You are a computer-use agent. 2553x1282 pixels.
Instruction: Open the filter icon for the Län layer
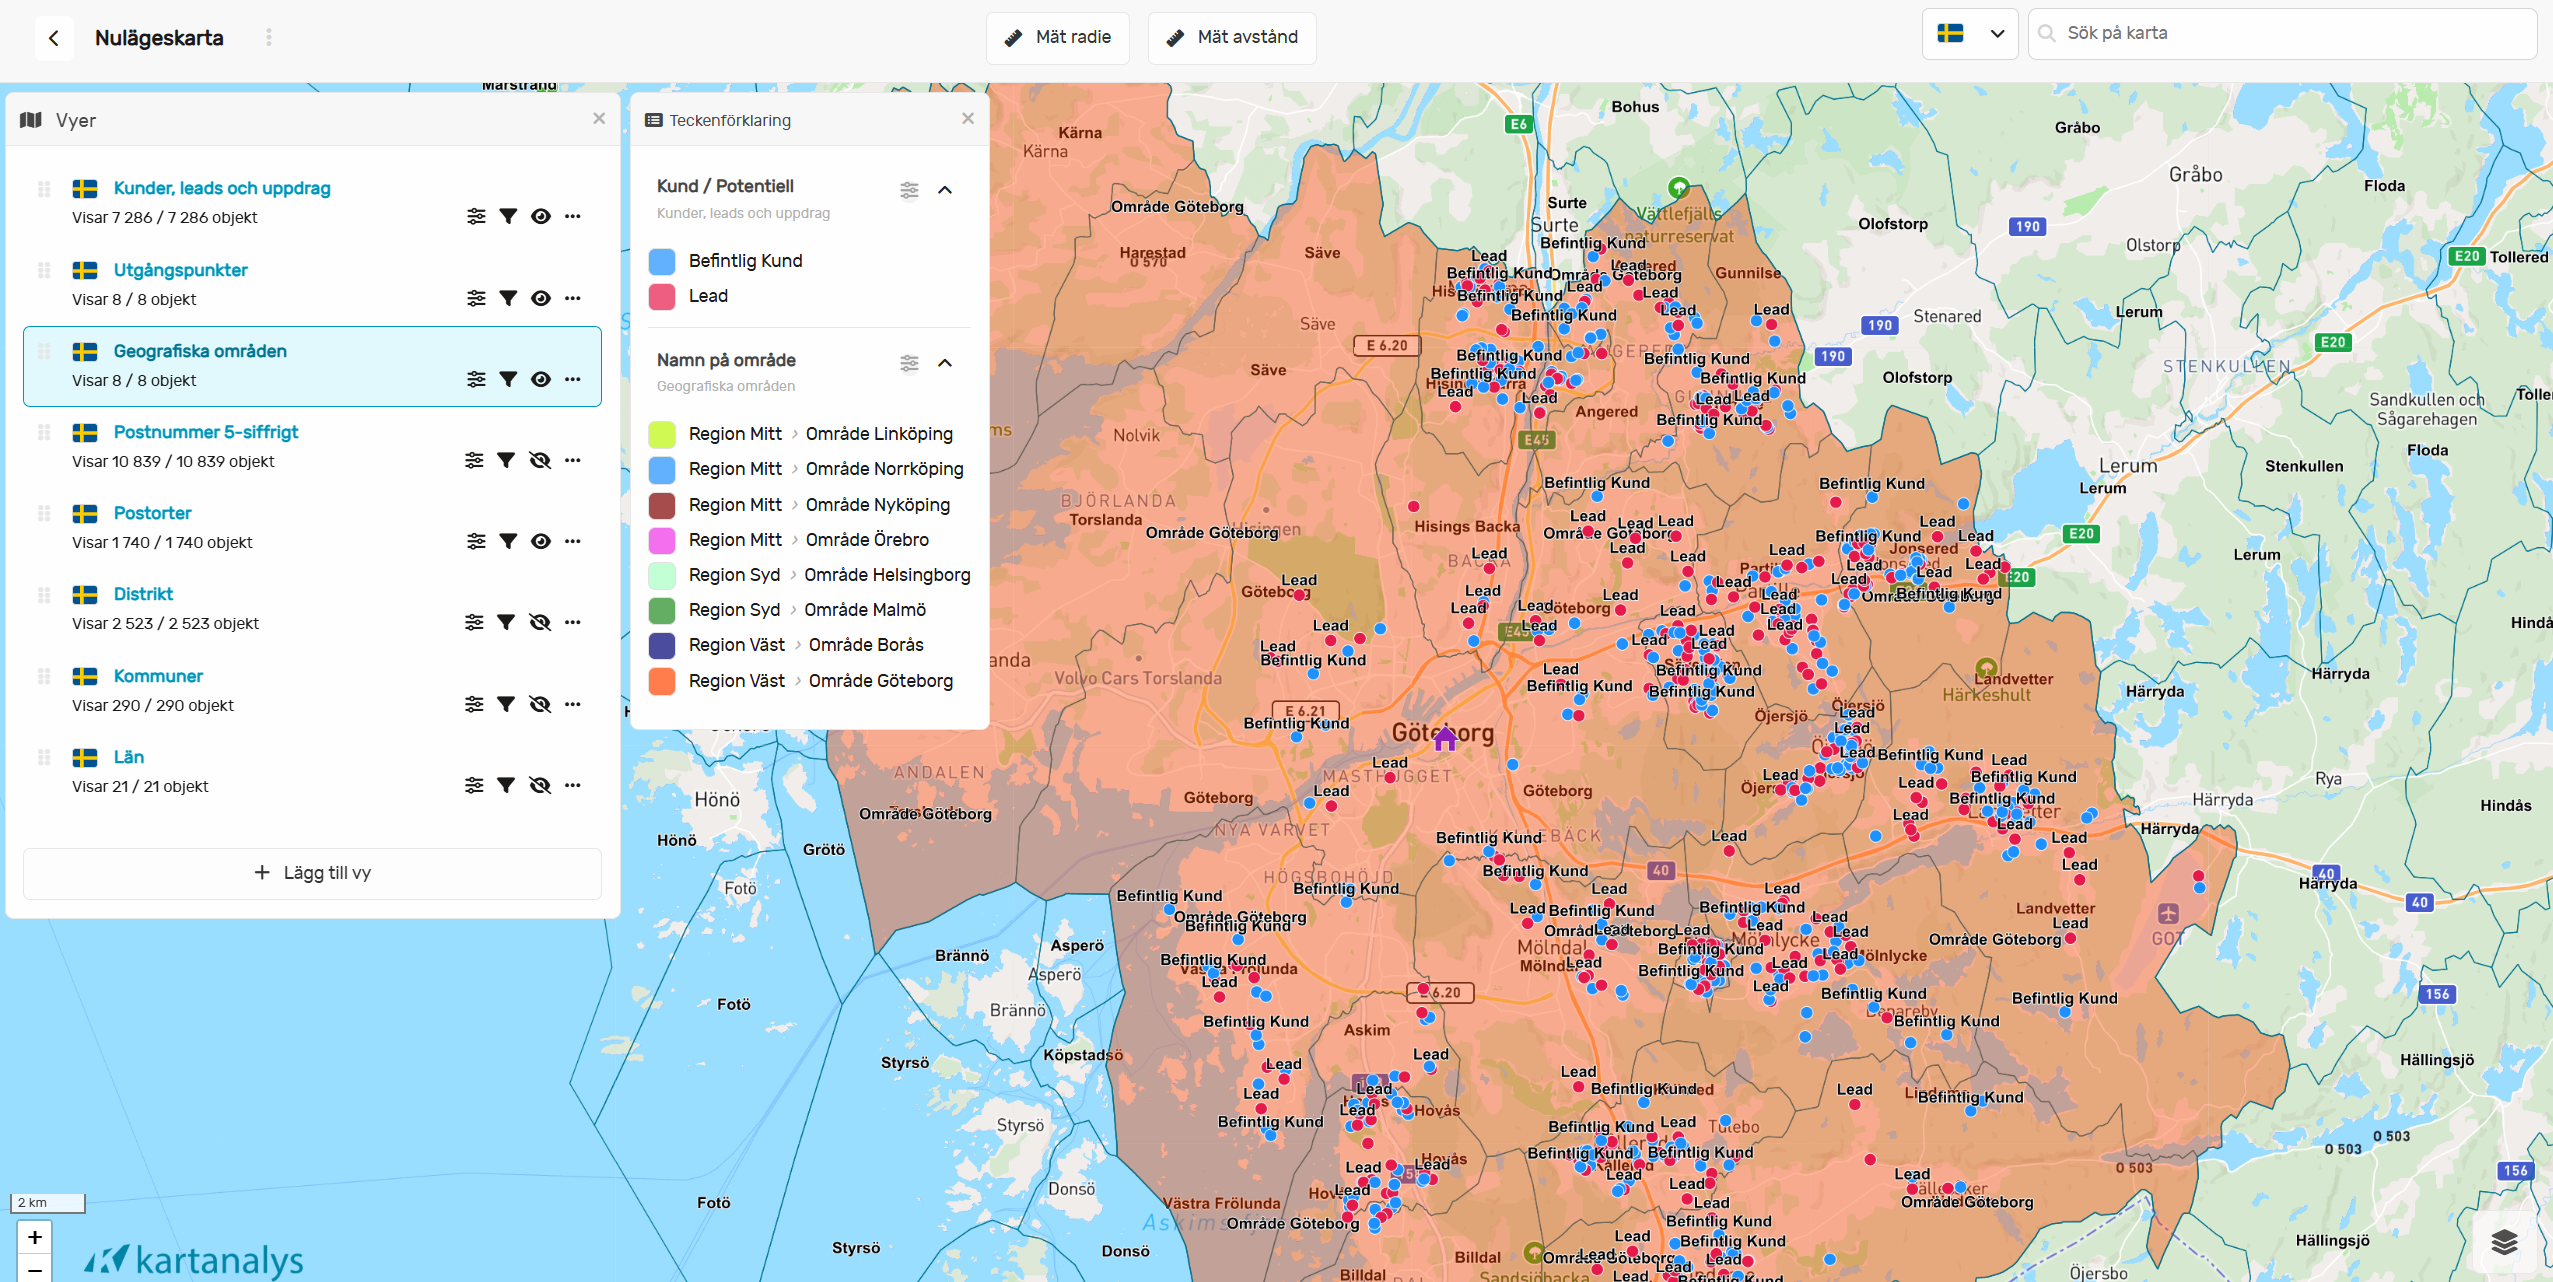point(508,784)
